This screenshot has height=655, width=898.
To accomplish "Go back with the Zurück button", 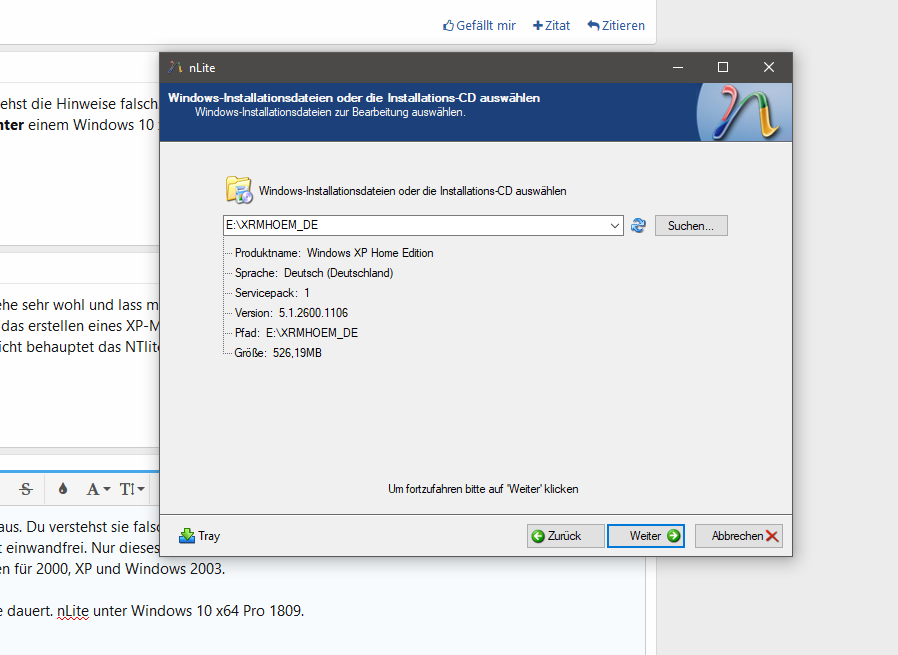I will (x=565, y=536).
